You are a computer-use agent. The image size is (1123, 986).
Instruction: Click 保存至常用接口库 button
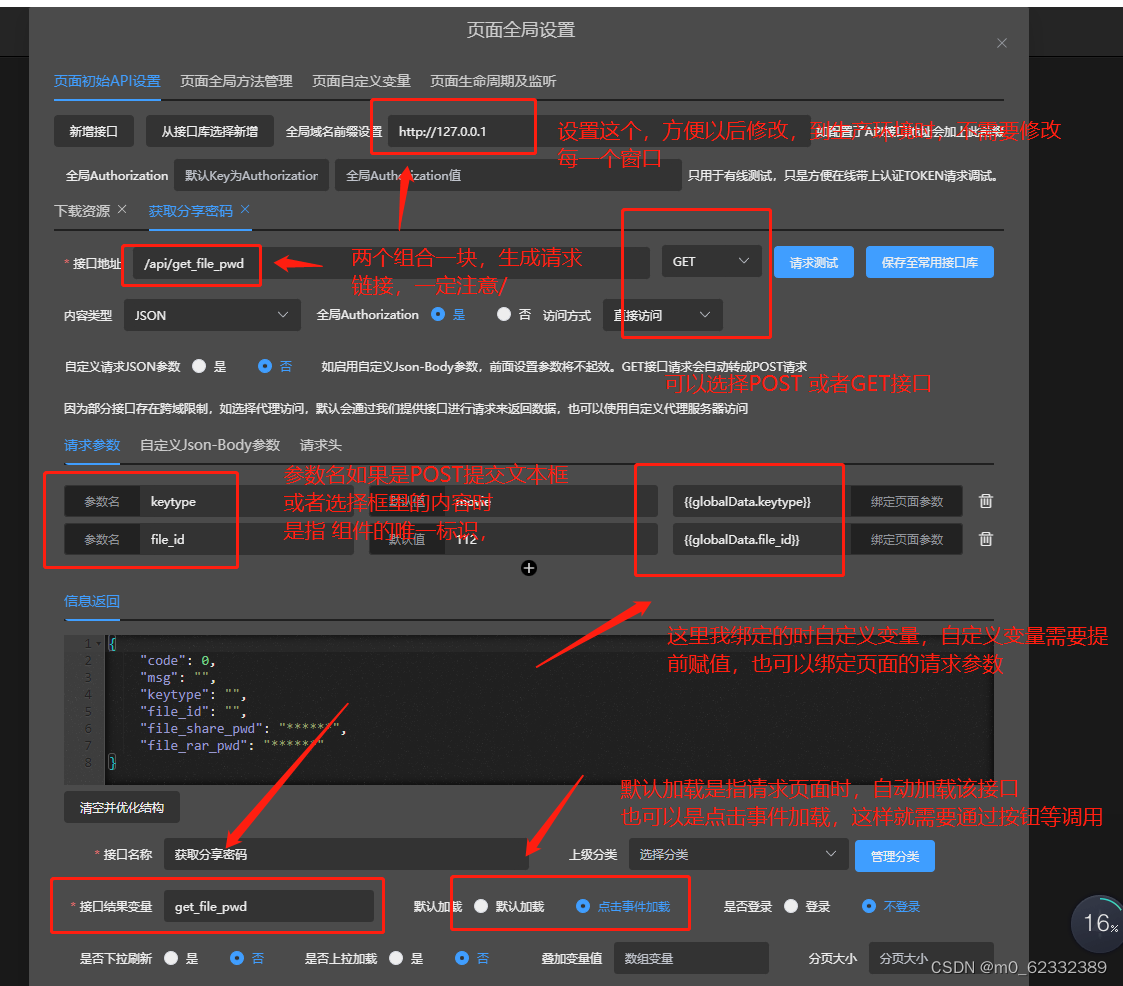pyautogui.click(x=930, y=262)
